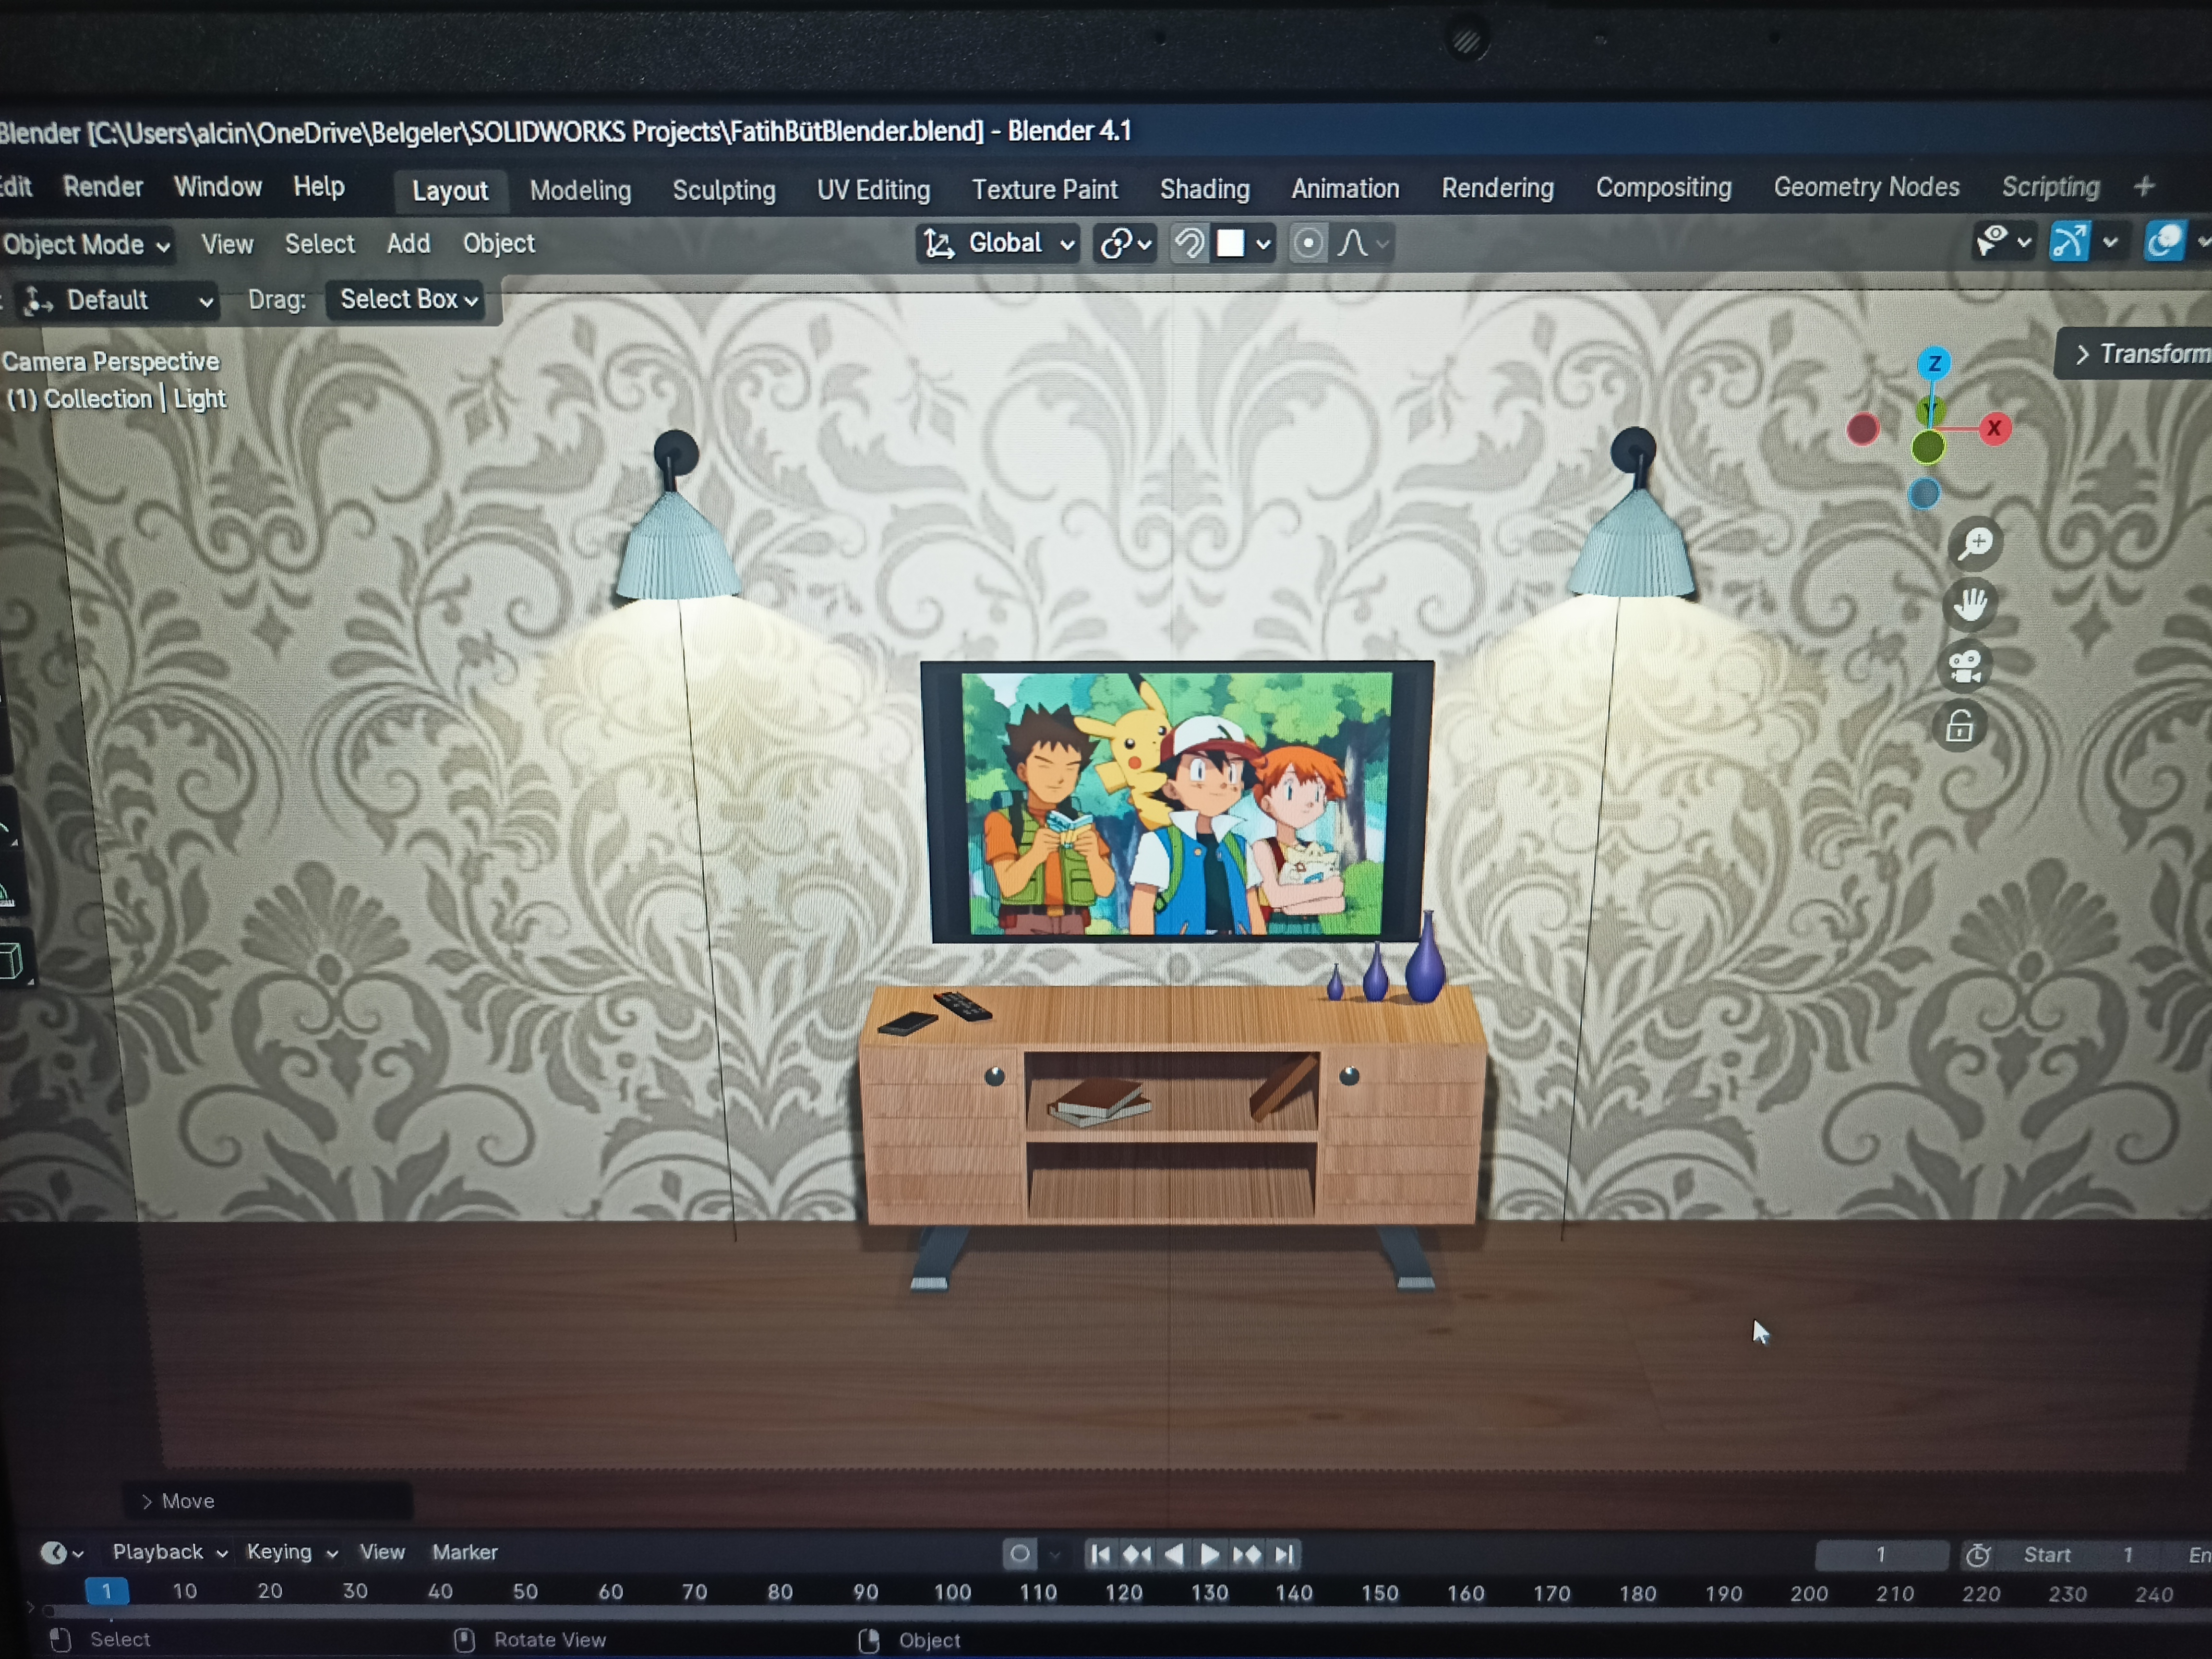2212x1659 pixels.
Task: Jump to timeline start frame
Action: click(1100, 1555)
